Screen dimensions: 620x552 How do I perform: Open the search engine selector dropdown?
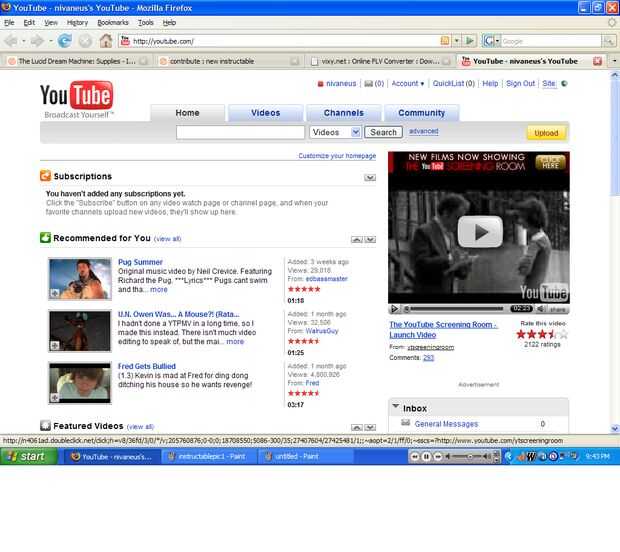coord(497,41)
